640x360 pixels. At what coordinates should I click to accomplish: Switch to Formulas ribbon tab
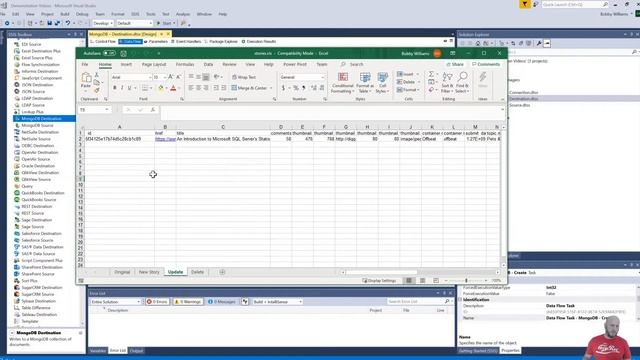pyautogui.click(x=185, y=64)
